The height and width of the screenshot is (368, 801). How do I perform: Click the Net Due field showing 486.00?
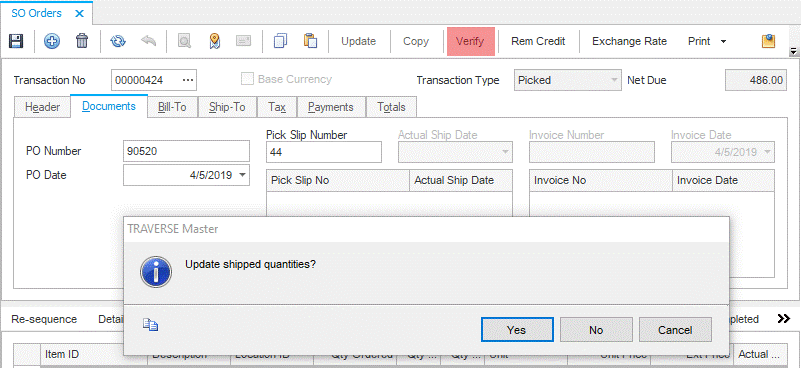tap(756, 80)
